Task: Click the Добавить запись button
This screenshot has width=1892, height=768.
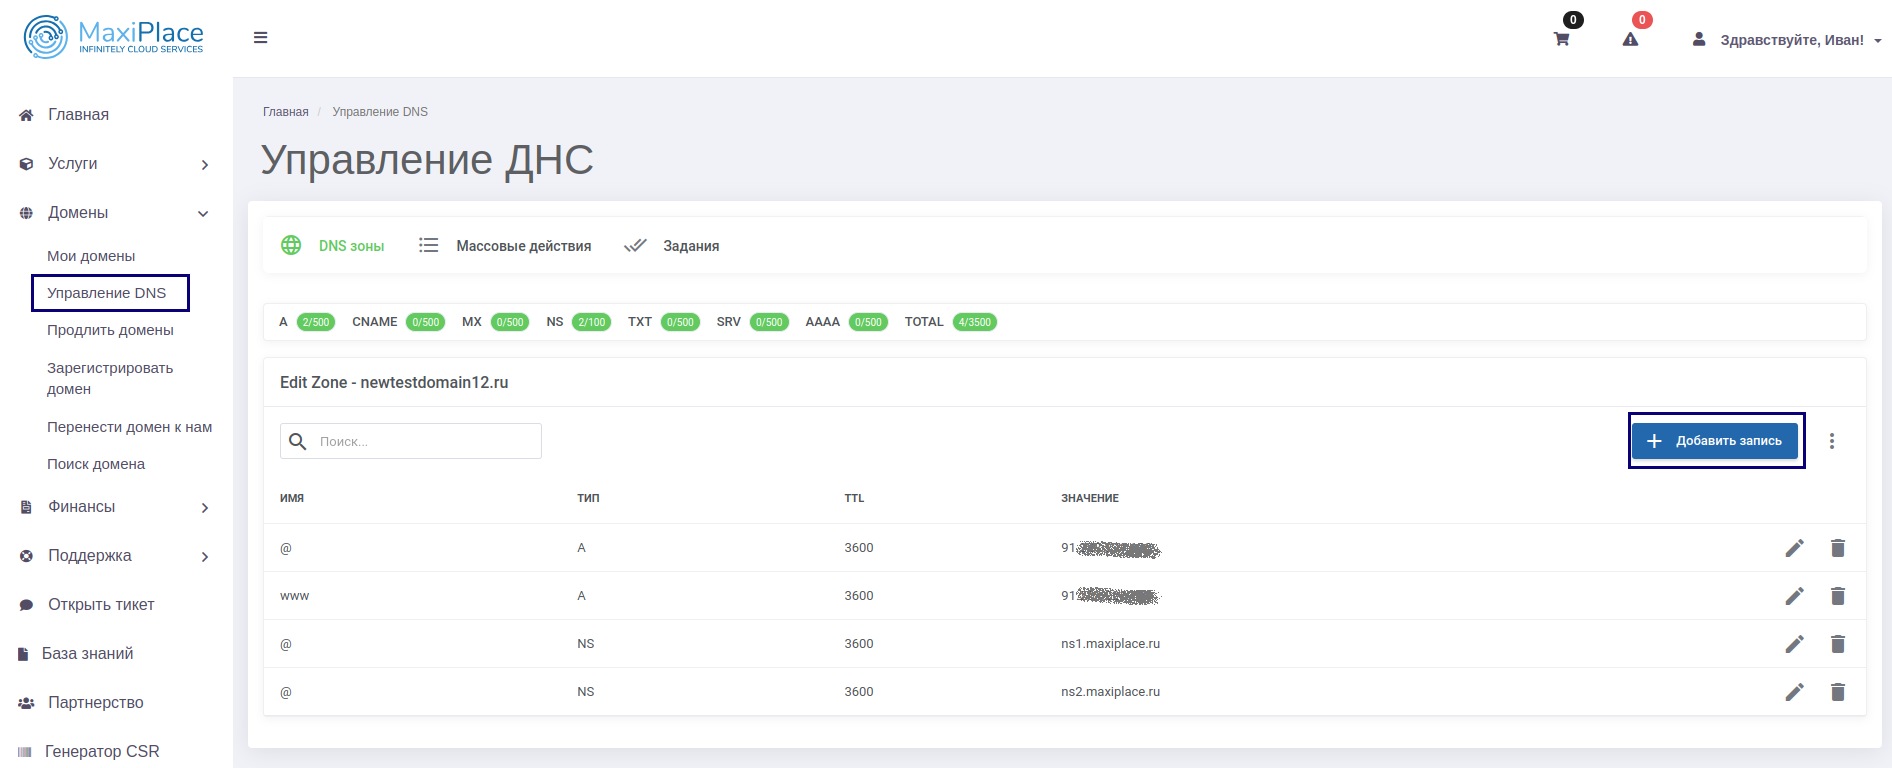Action: click(x=1715, y=441)
